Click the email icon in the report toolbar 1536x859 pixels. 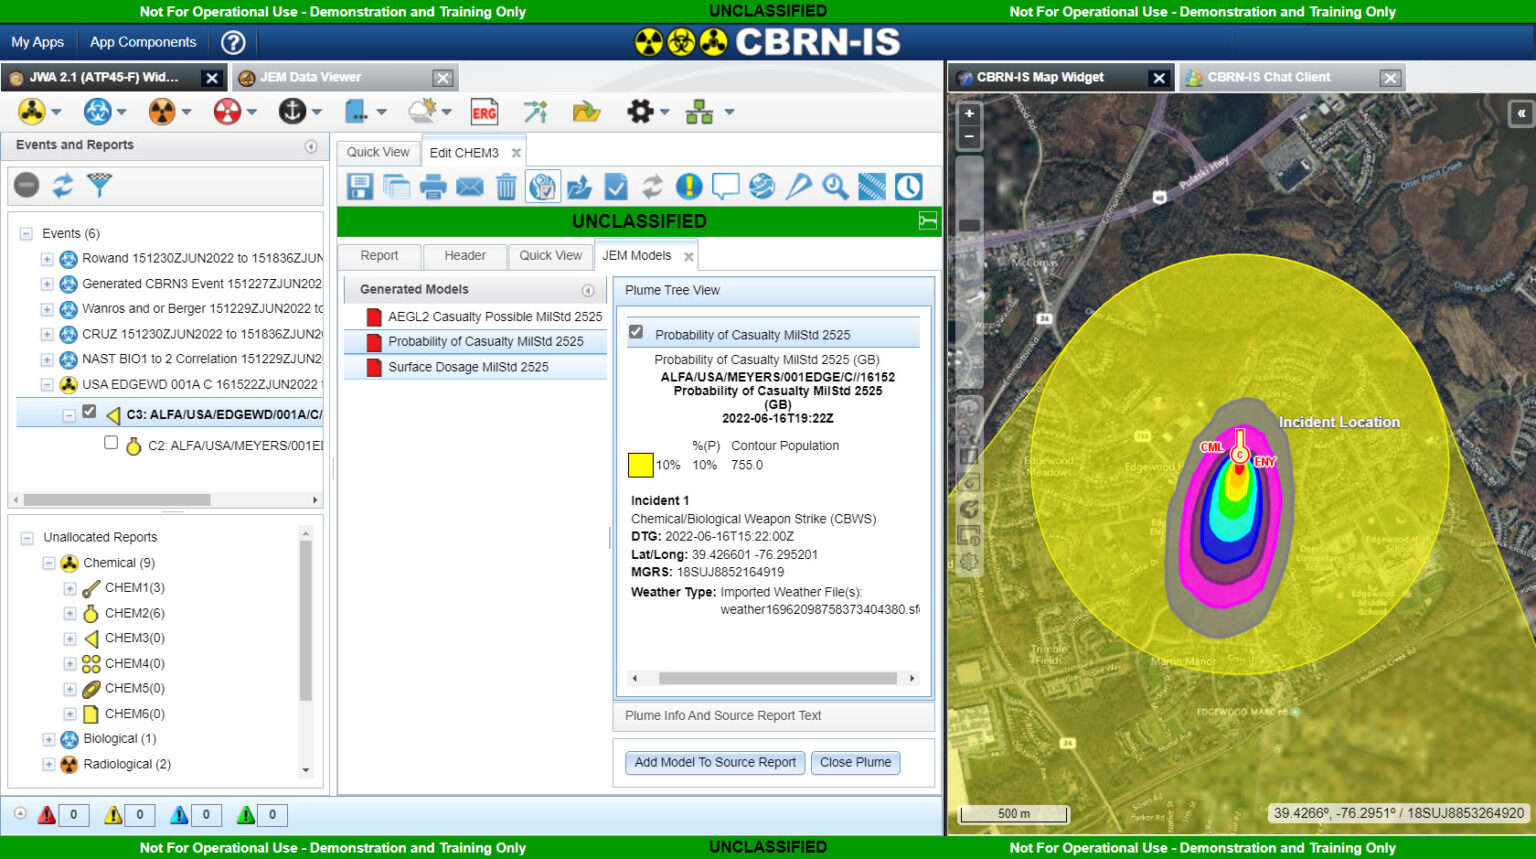point(469,186)
